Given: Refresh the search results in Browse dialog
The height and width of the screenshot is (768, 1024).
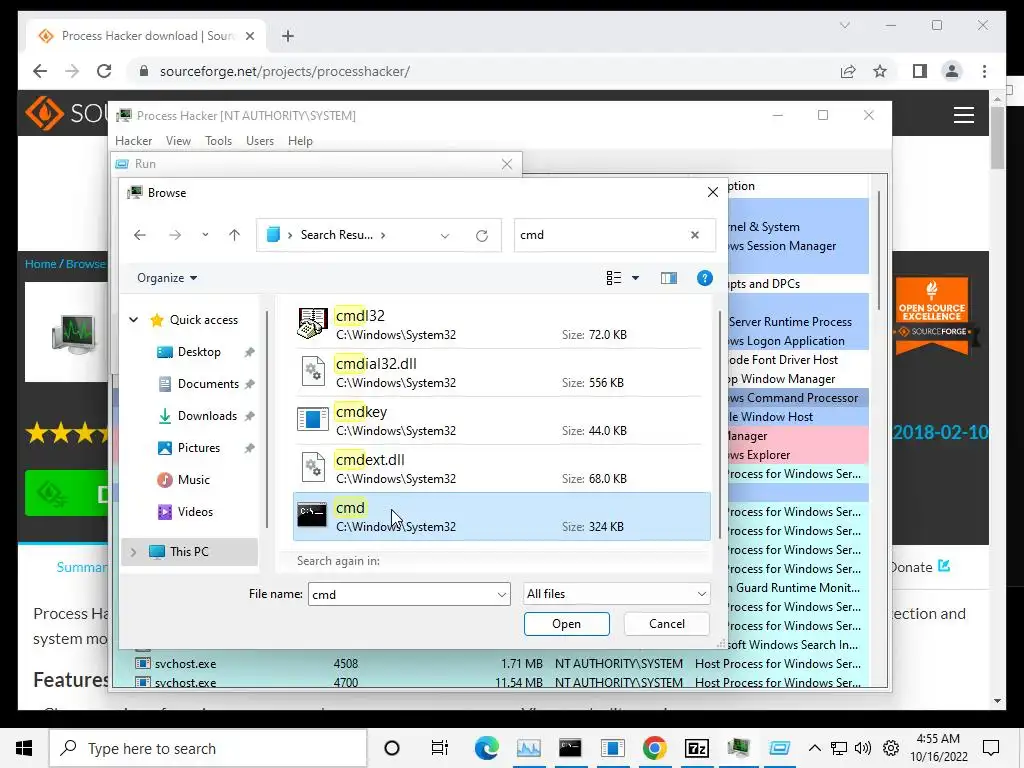Looking at the screenshot, I should click(x=482, y=236).
